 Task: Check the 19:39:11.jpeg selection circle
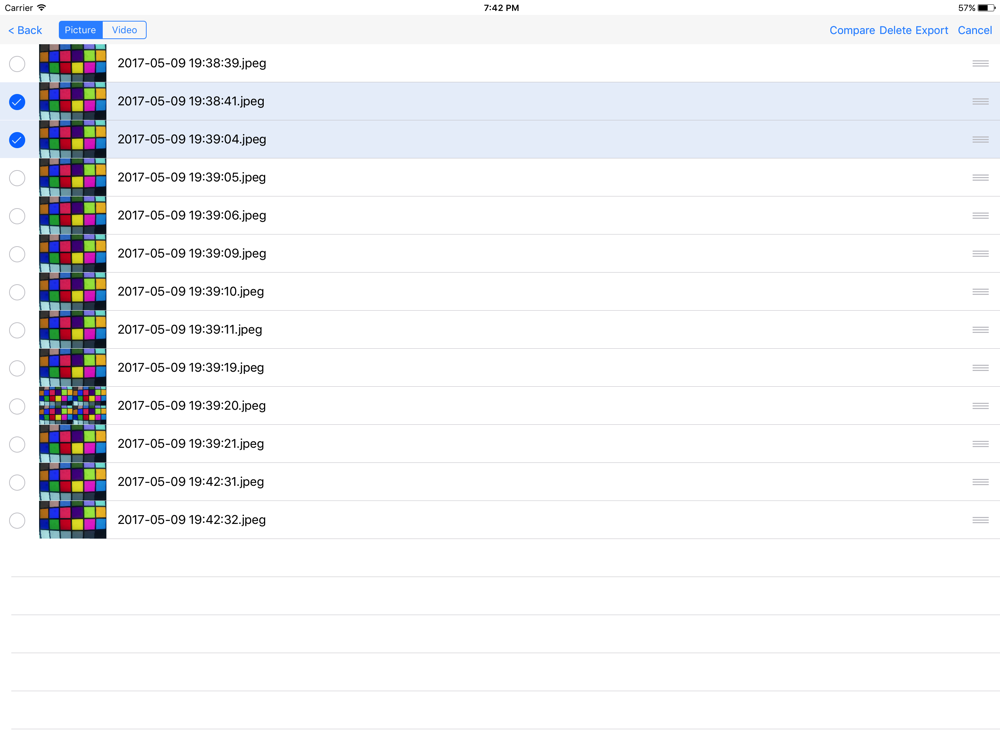pos(17,330)
